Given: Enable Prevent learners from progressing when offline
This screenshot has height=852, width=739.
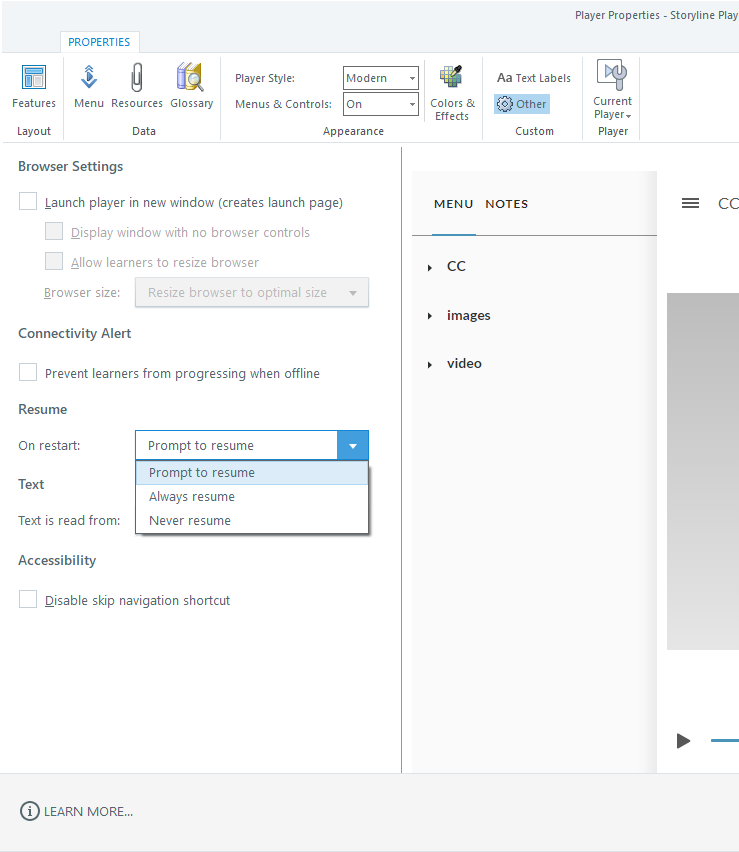Looking at the screenshot, I should point(28,372).
